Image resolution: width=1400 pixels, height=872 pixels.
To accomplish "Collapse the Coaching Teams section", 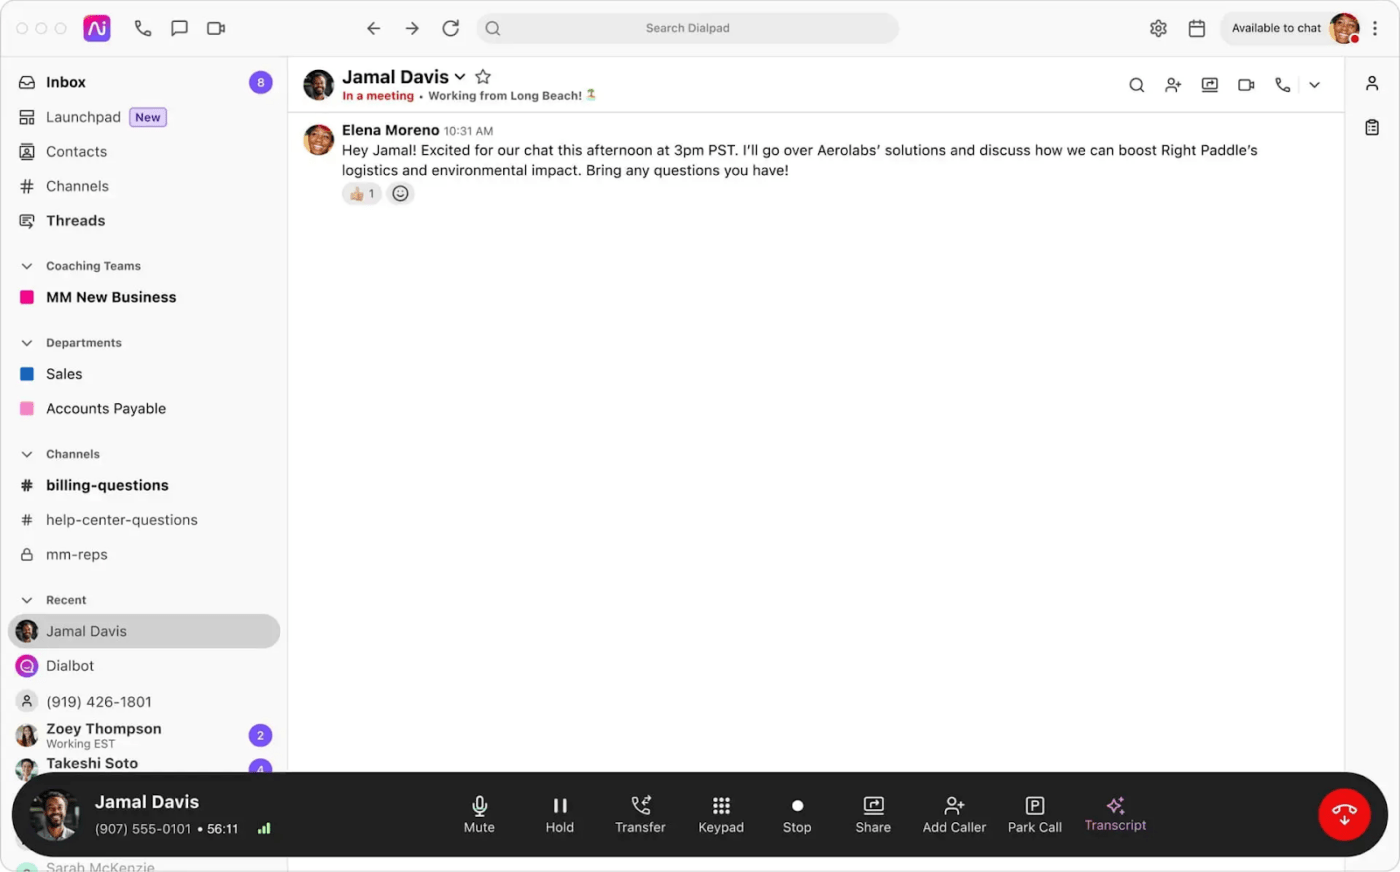I will tap(27, 266).
